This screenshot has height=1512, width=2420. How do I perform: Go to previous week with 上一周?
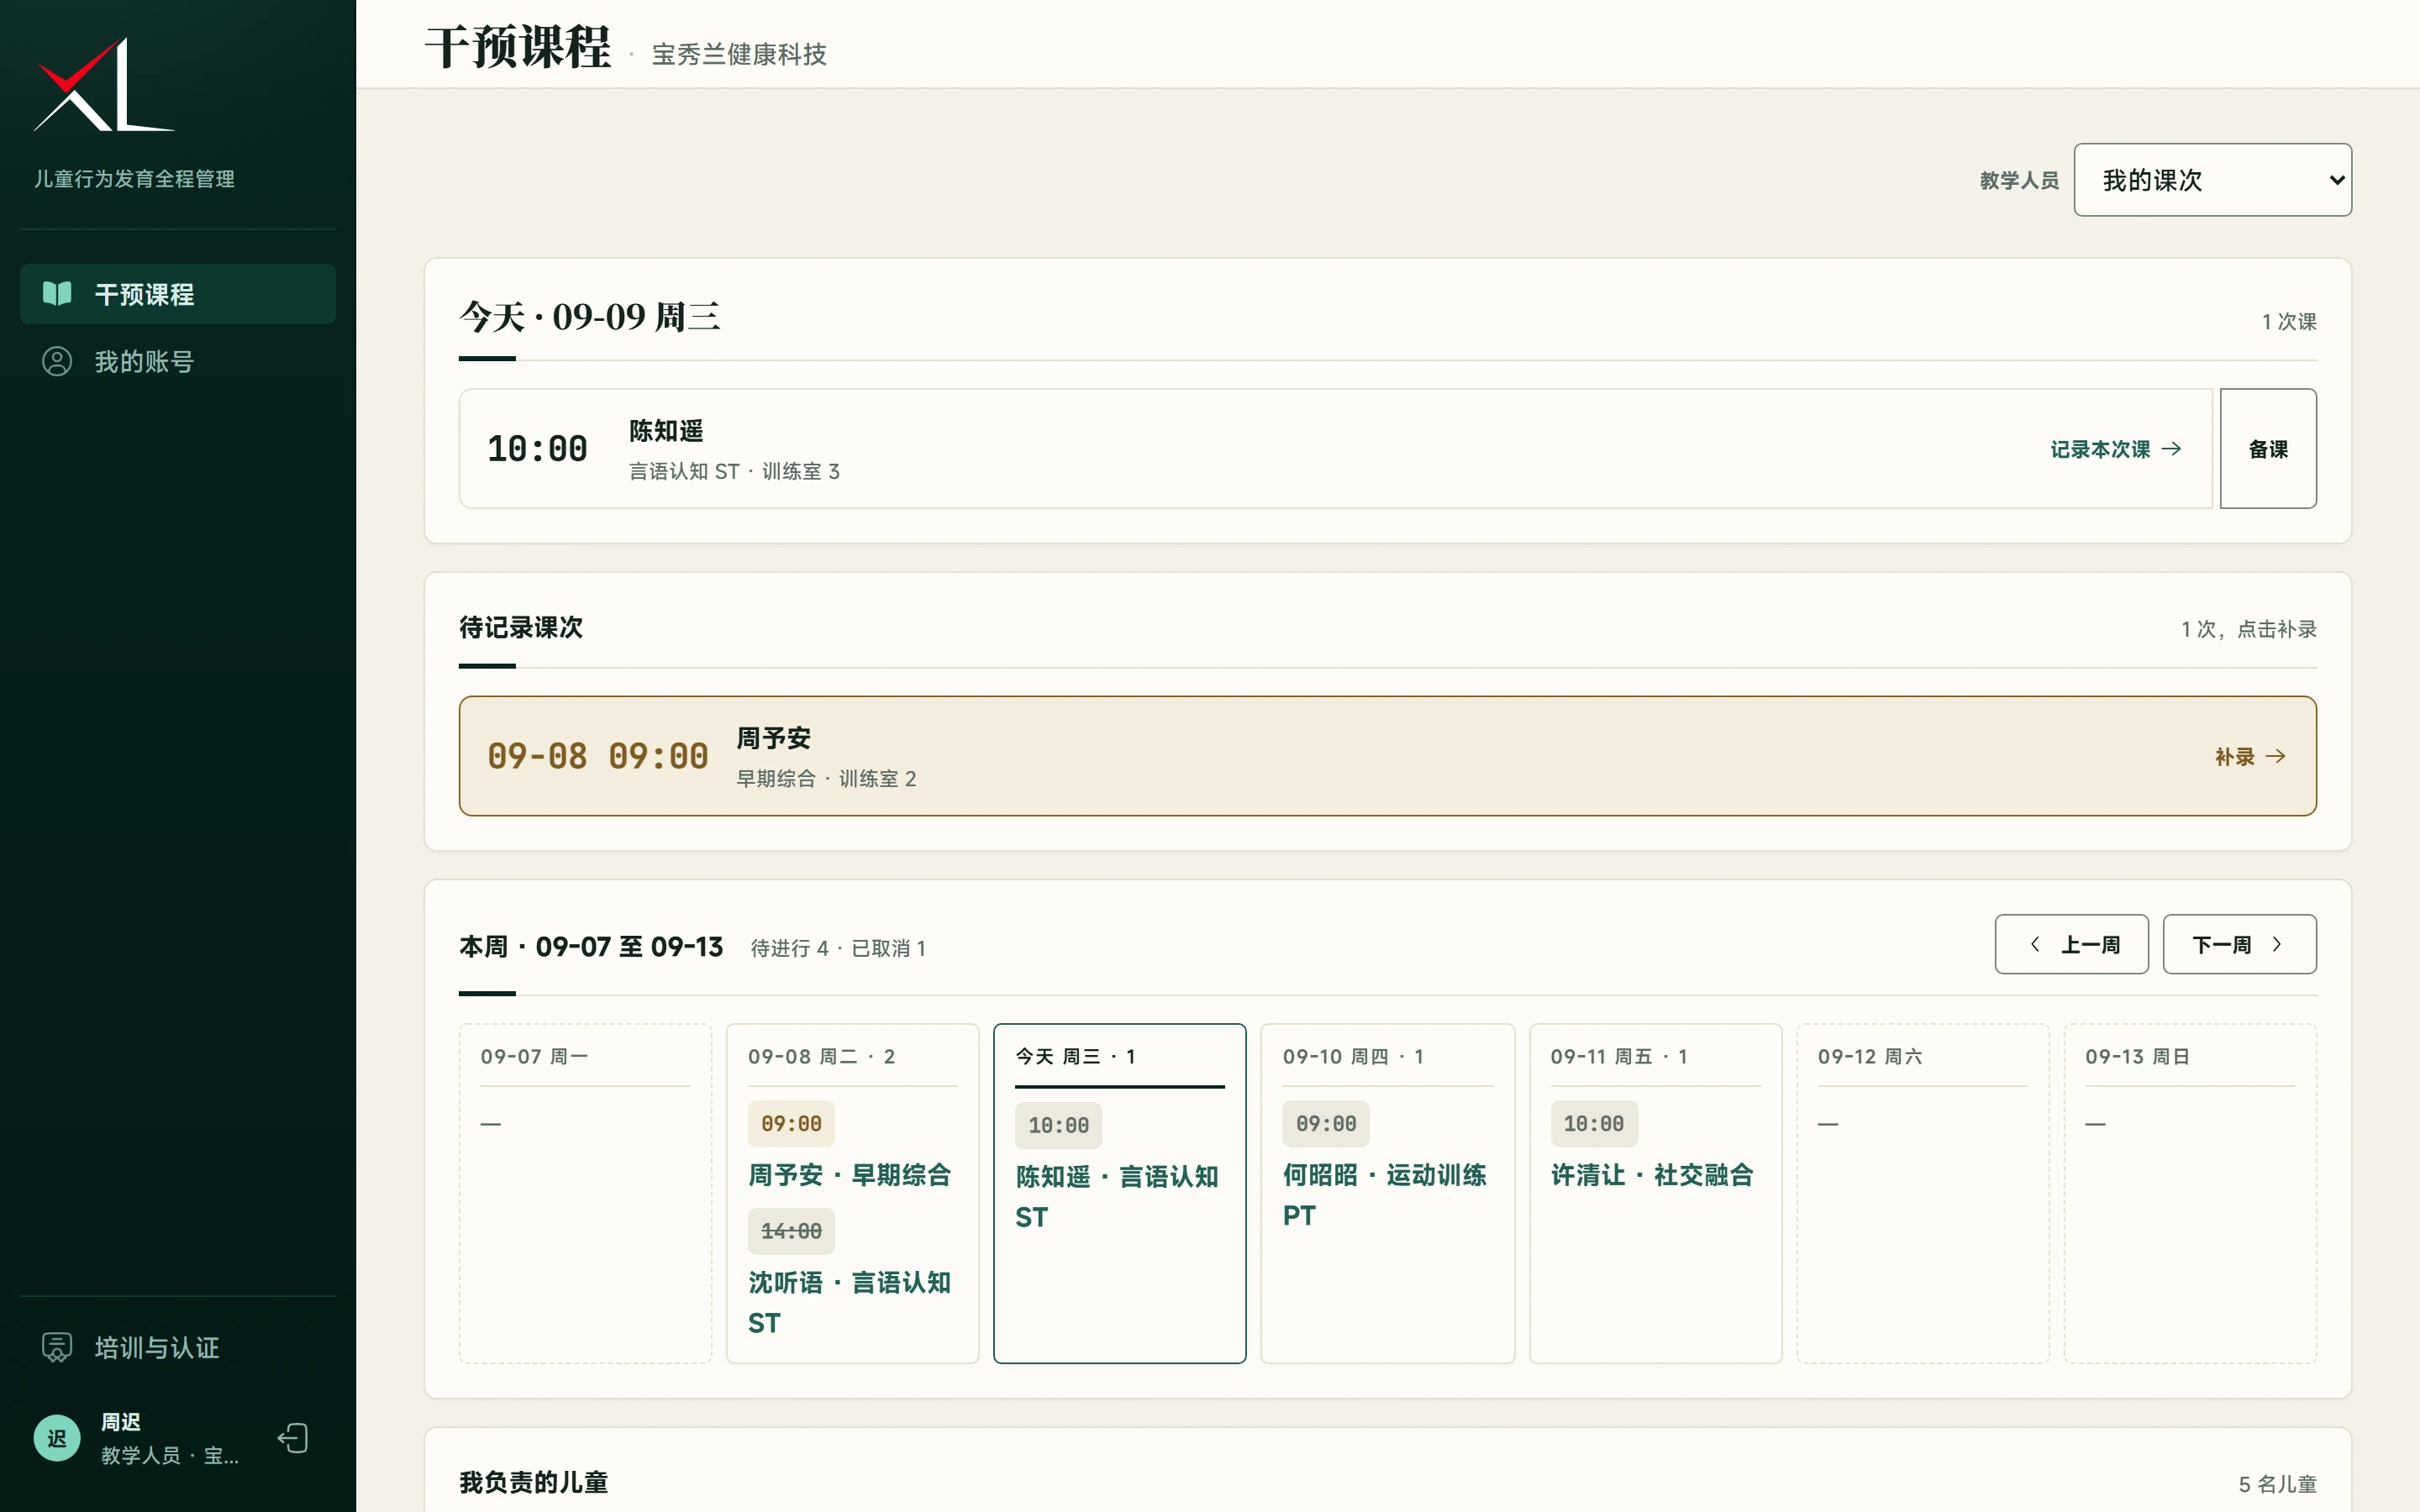pyautogui.click(x=2071, y=944)
